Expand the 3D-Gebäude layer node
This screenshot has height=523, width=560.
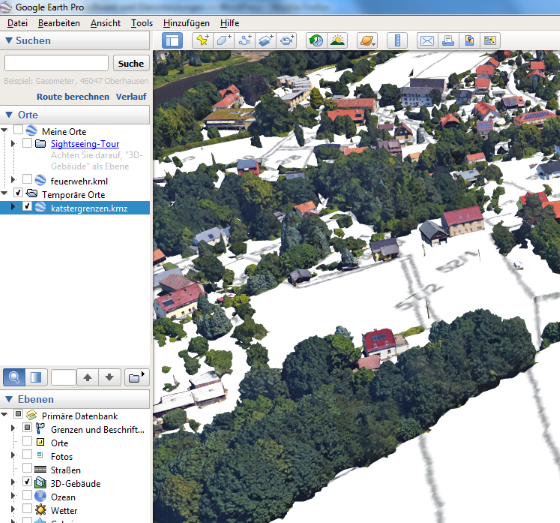13,482
